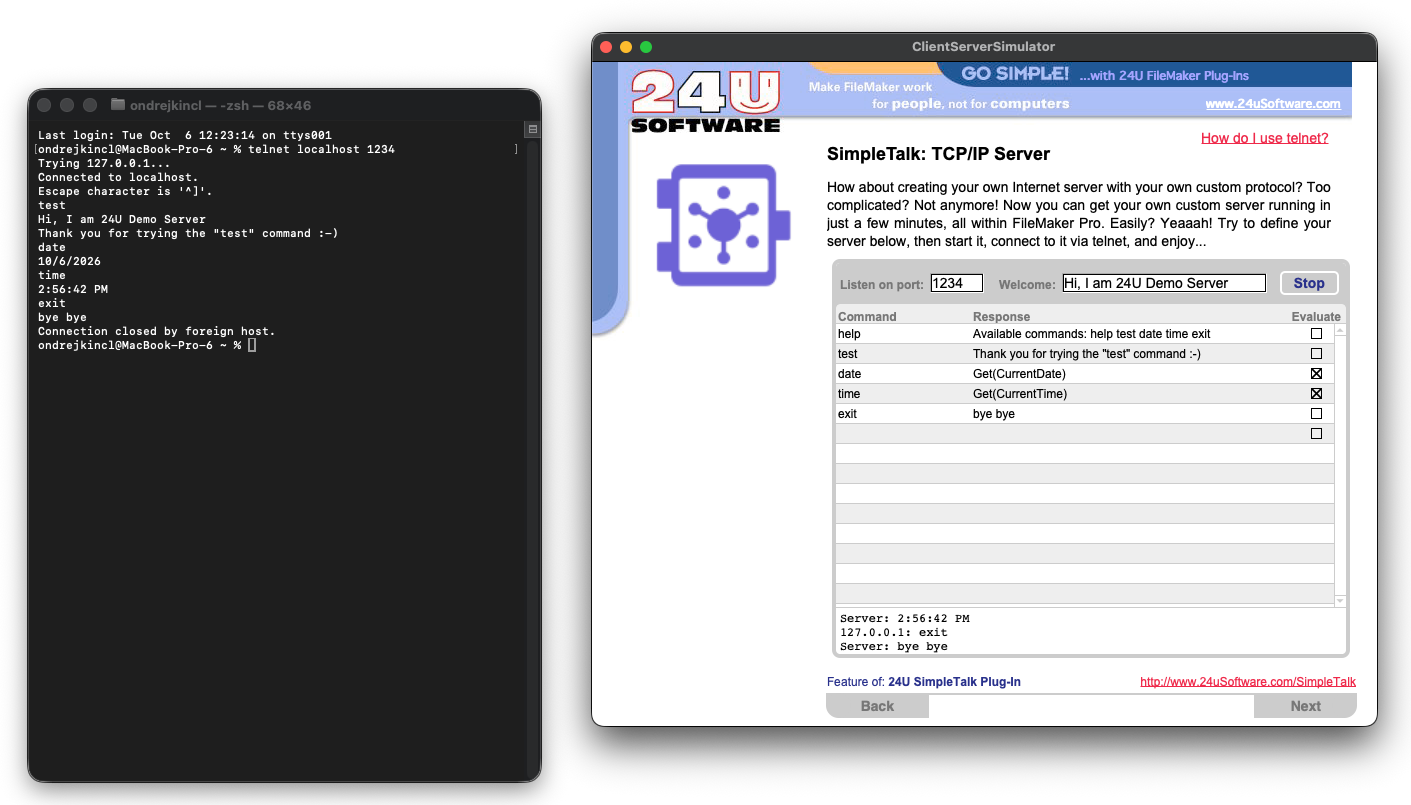Uncheck Evaluate for the date command
The height and width of the screenshot is (805, 1411).
1316,374
